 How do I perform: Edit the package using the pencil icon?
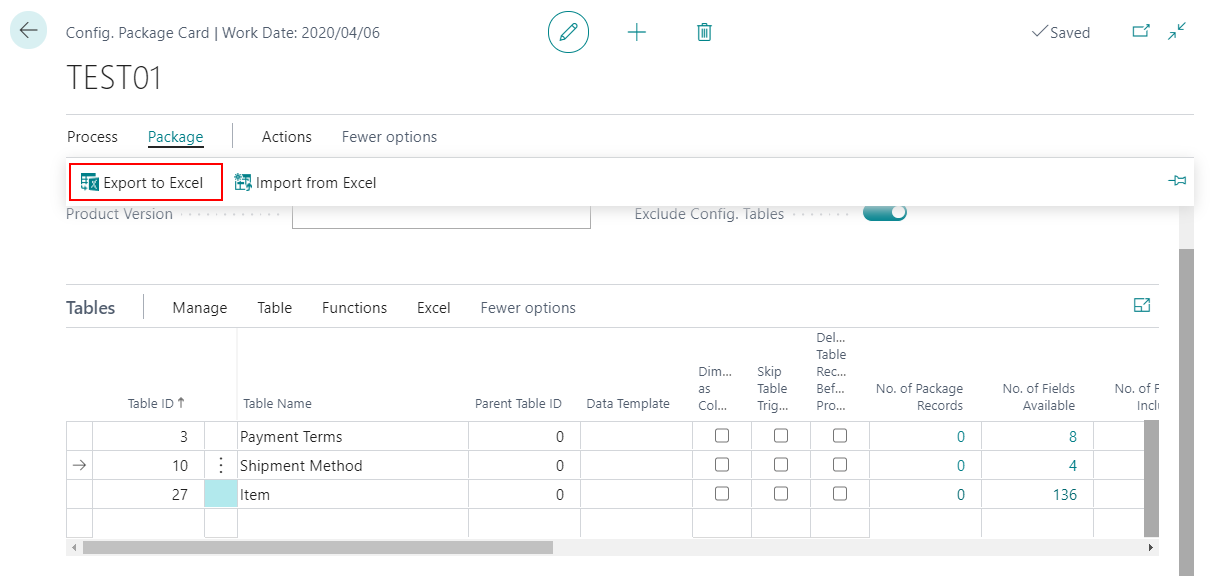(x=567, y=31)
